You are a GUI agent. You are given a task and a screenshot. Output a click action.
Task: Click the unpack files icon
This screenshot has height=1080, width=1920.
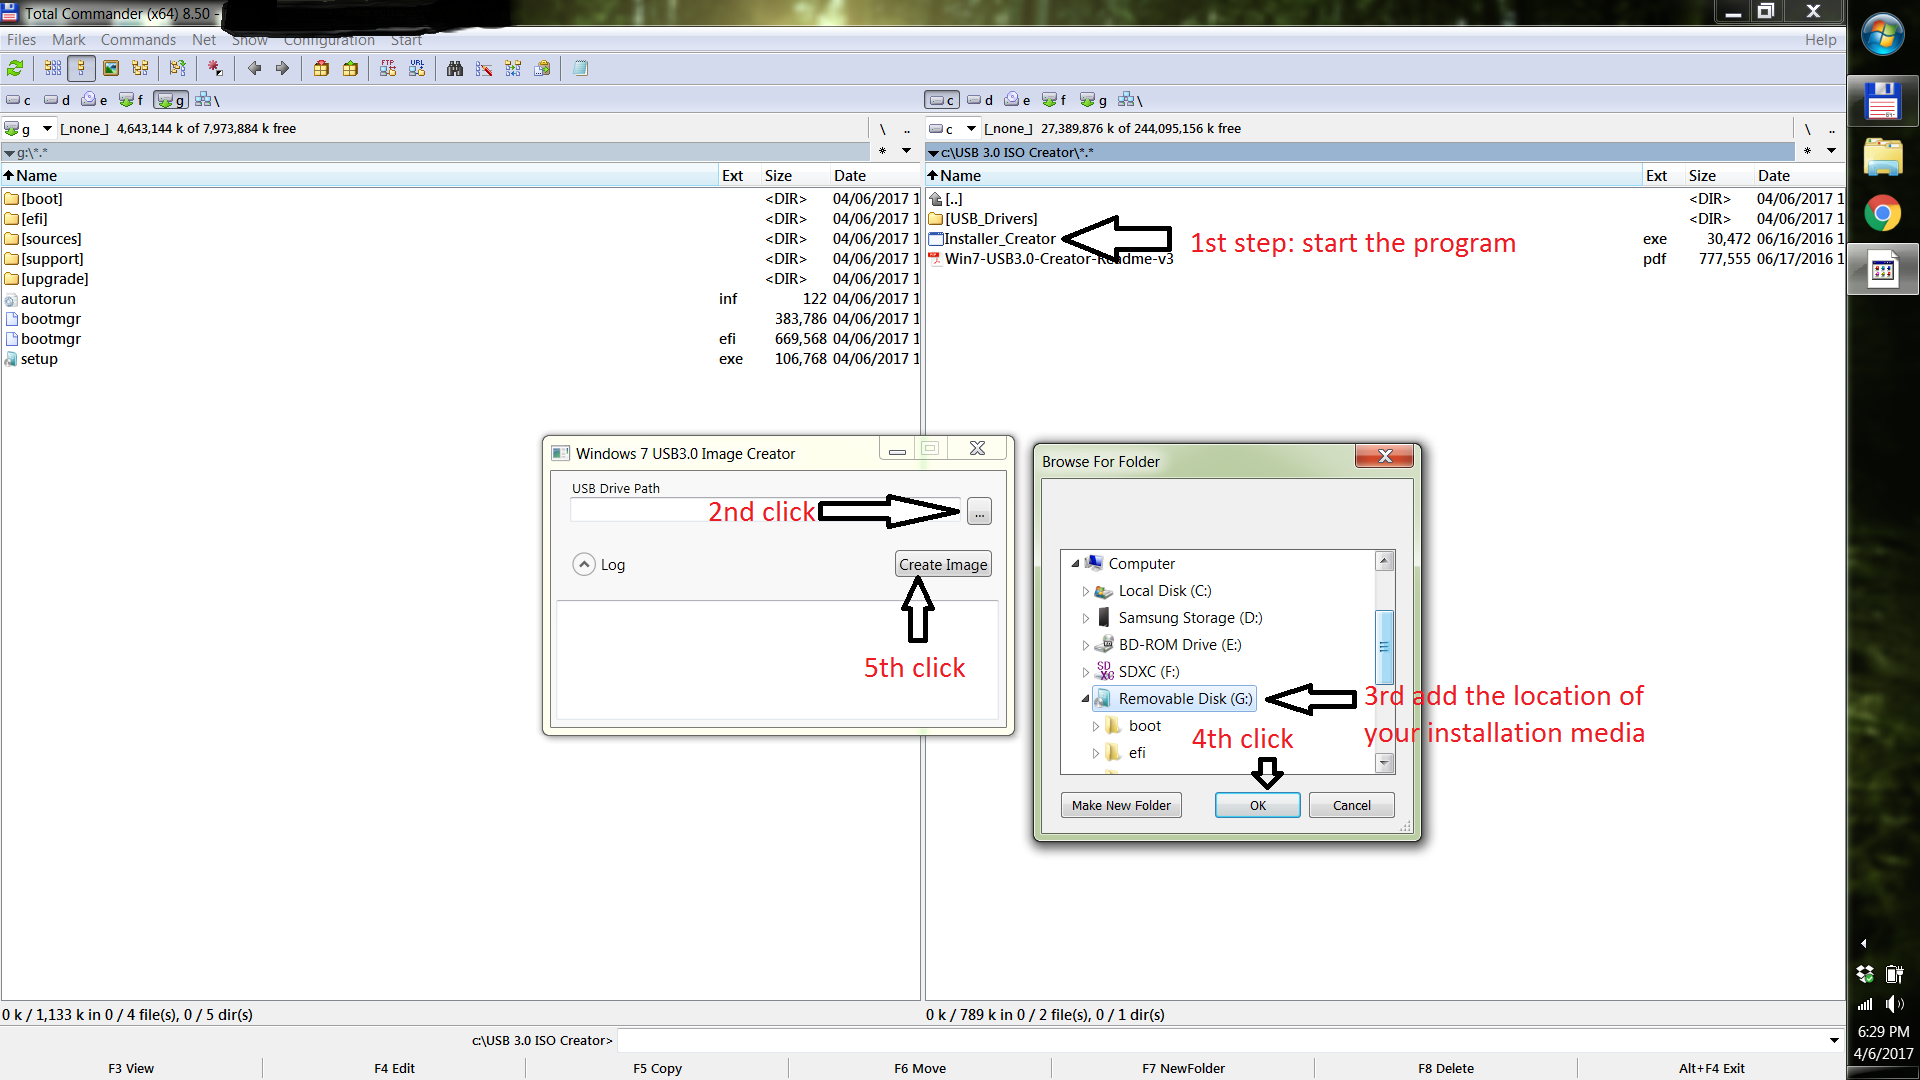click(350, 68)
